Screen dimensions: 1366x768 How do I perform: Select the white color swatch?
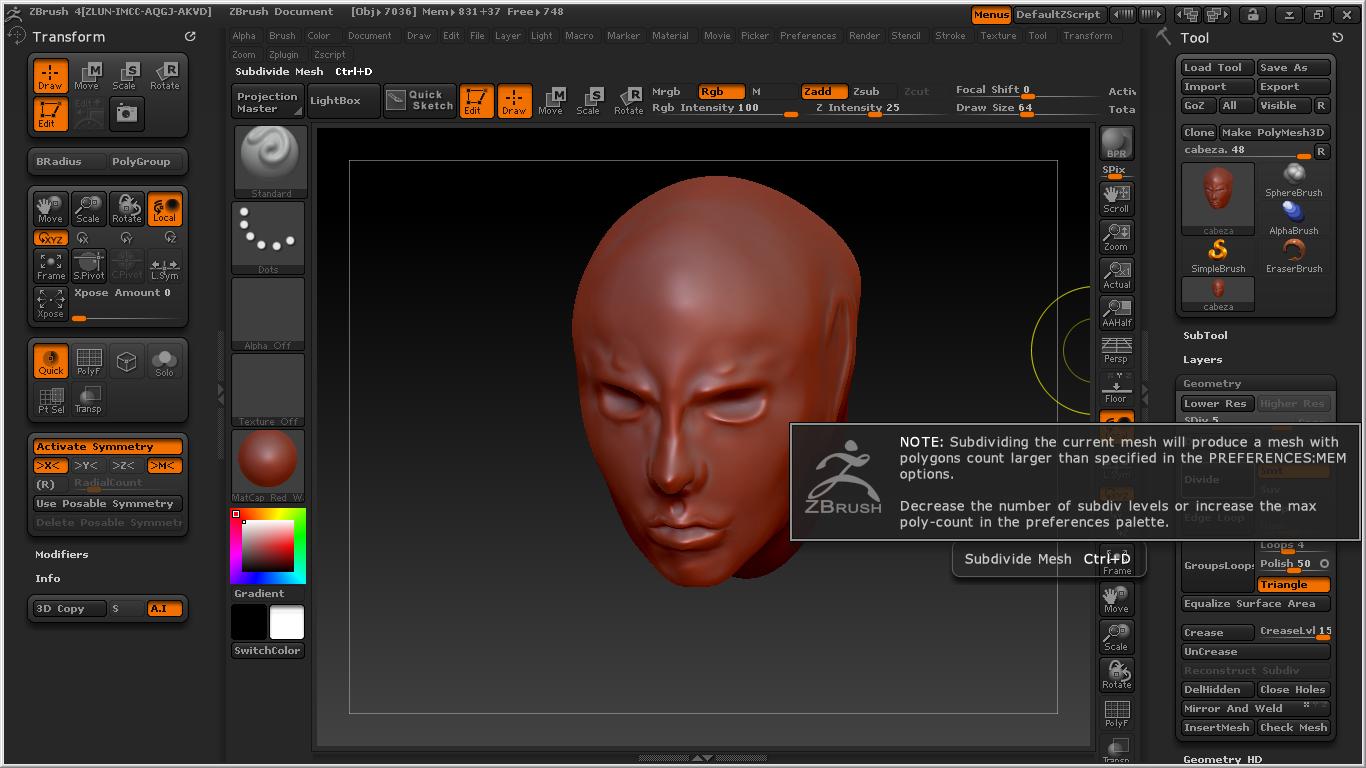286,622
